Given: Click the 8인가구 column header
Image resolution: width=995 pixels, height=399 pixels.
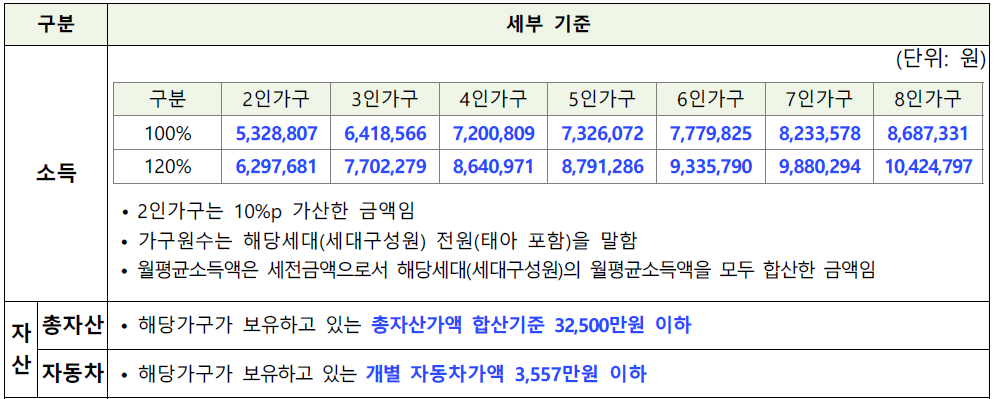Looking at the screenshot, I should click(x=928, y=98).
